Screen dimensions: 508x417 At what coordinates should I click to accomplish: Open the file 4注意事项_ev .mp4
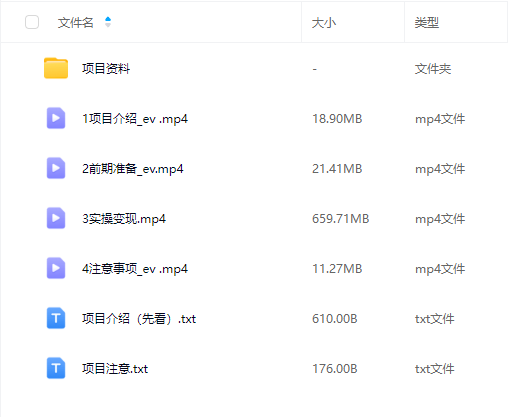pos(135,269)
